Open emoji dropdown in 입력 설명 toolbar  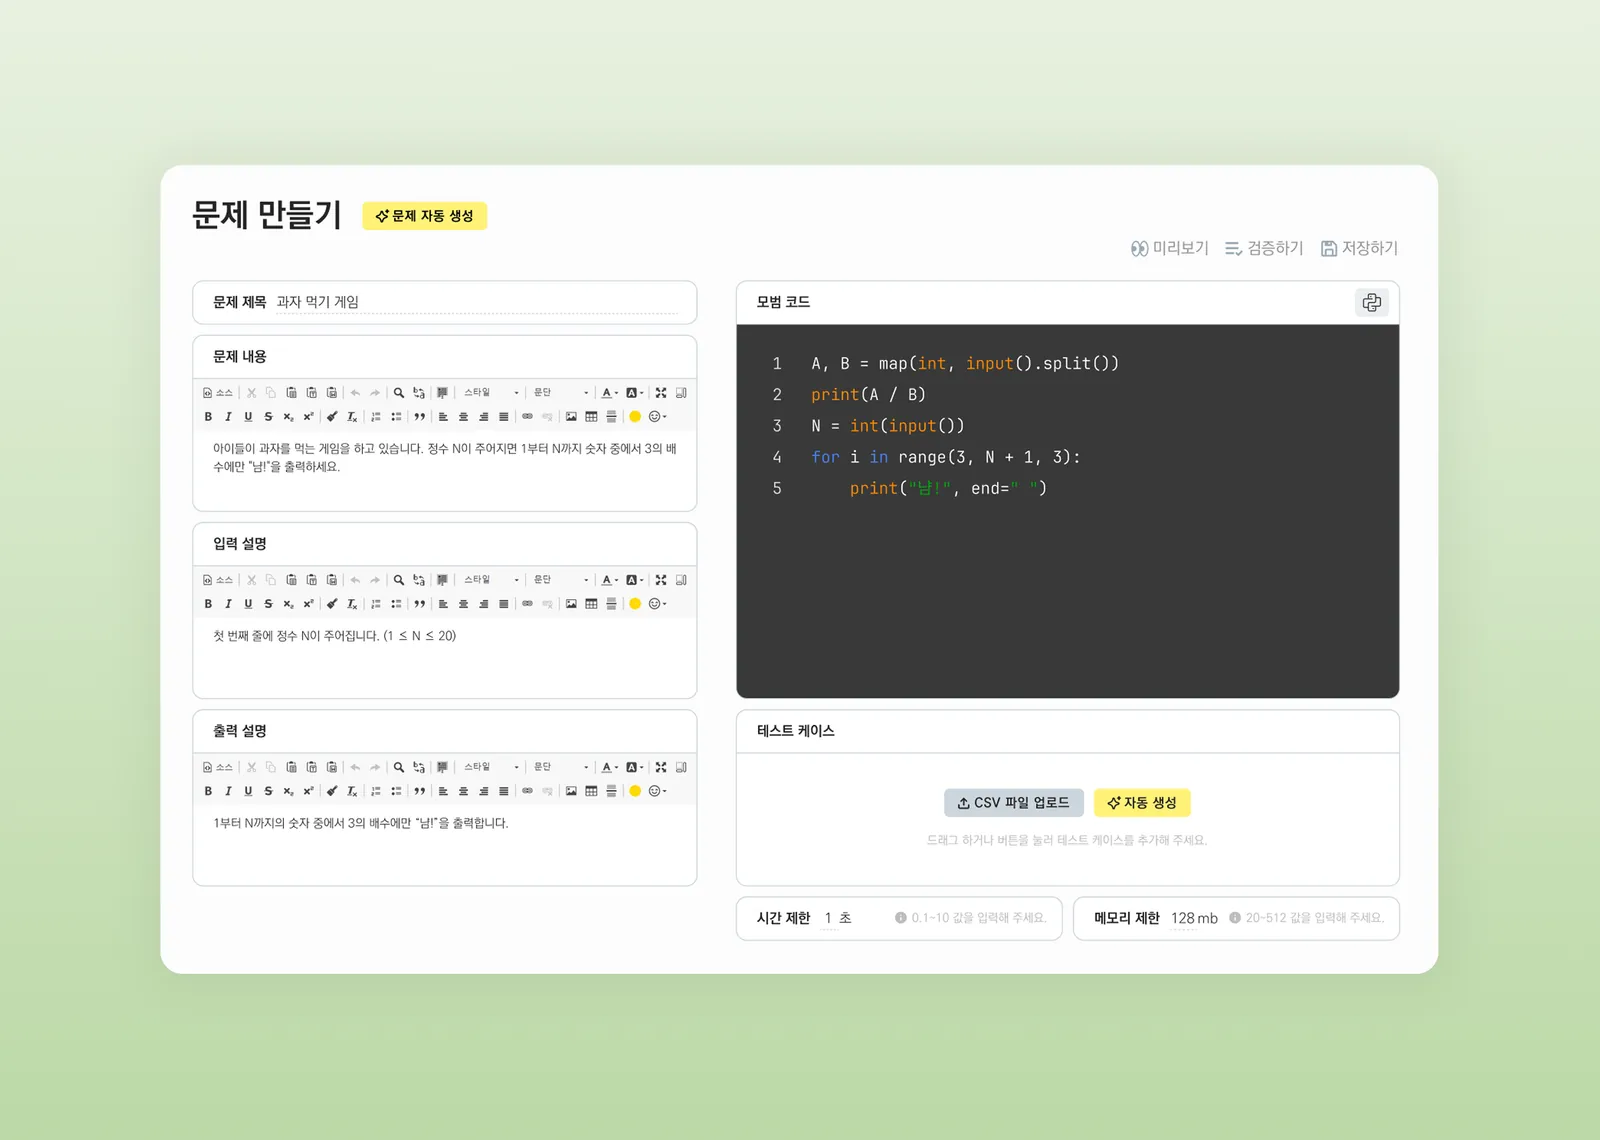coord(657,604)
